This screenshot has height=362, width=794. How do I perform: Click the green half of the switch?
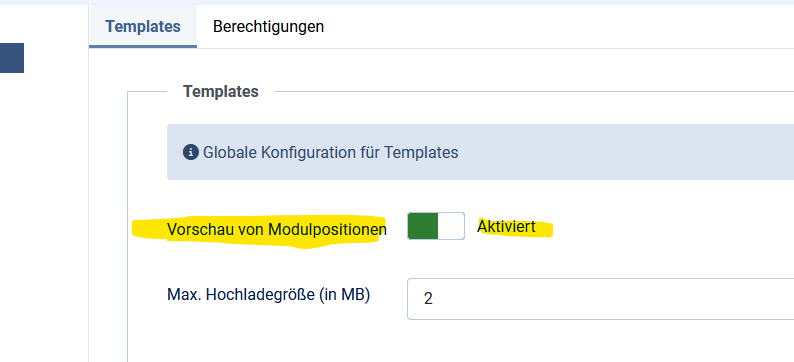click(x=422, y=226)
